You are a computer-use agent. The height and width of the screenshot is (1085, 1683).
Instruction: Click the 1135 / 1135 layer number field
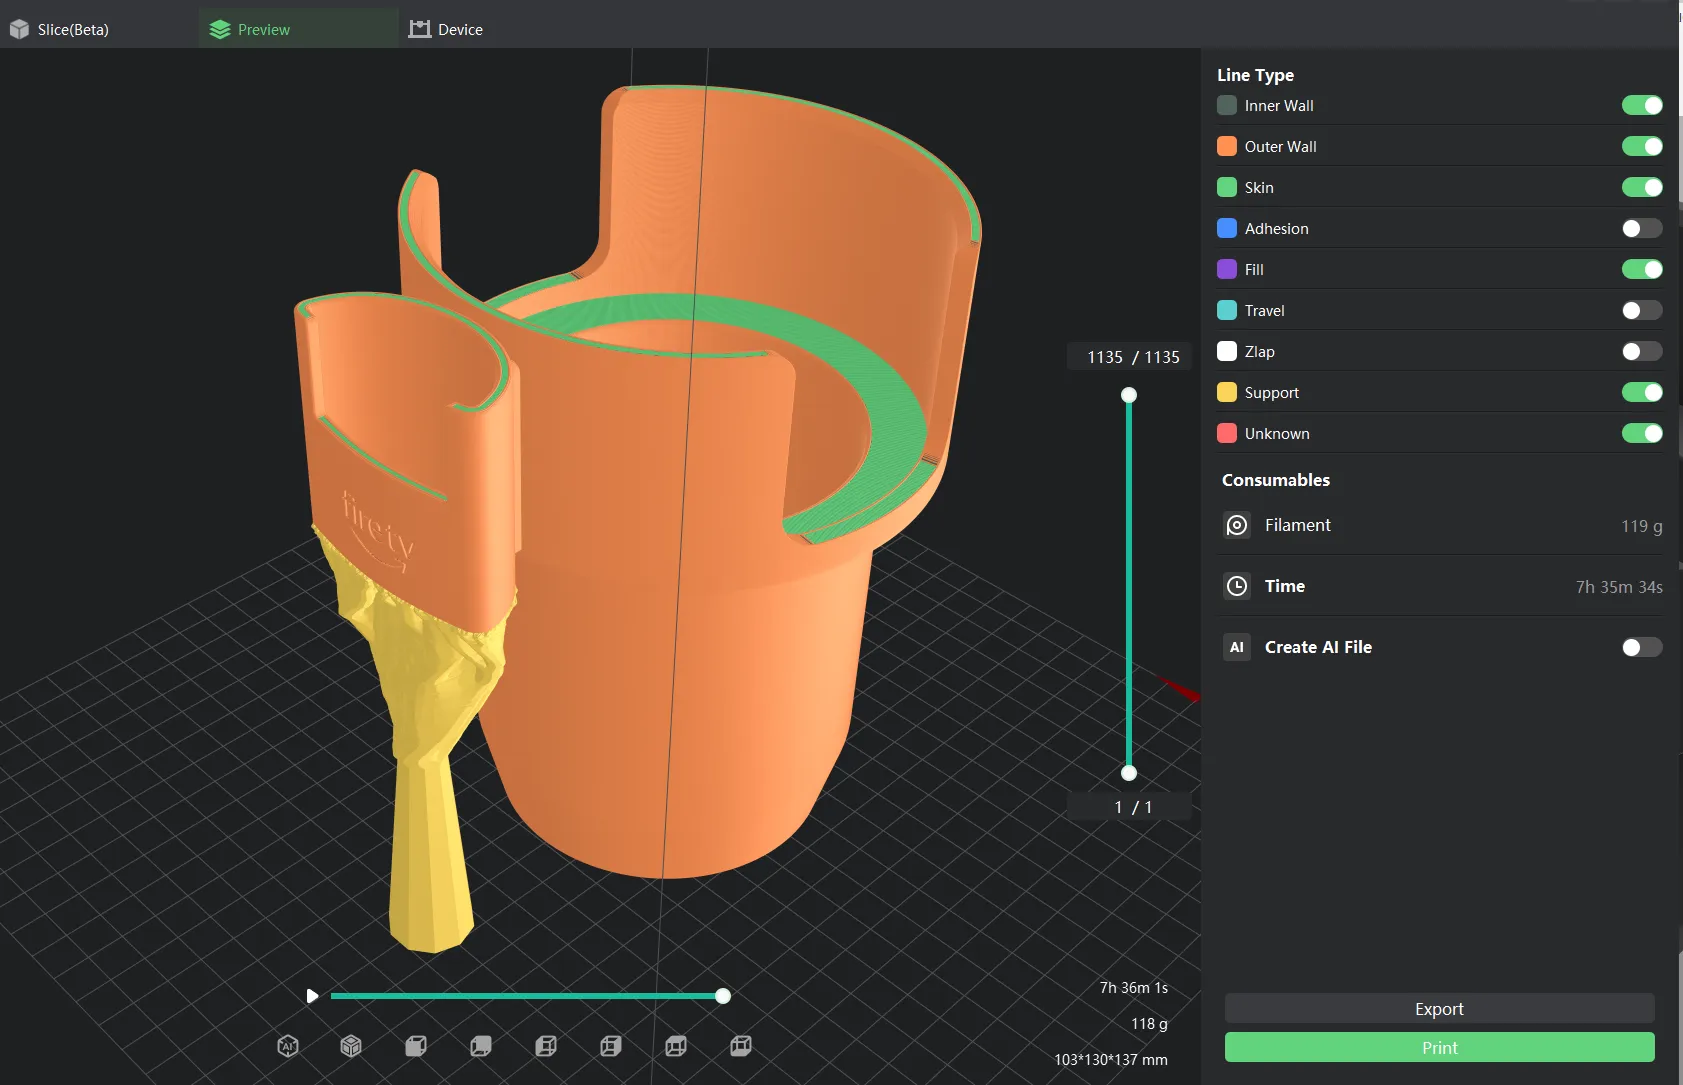pos(1132,357)
